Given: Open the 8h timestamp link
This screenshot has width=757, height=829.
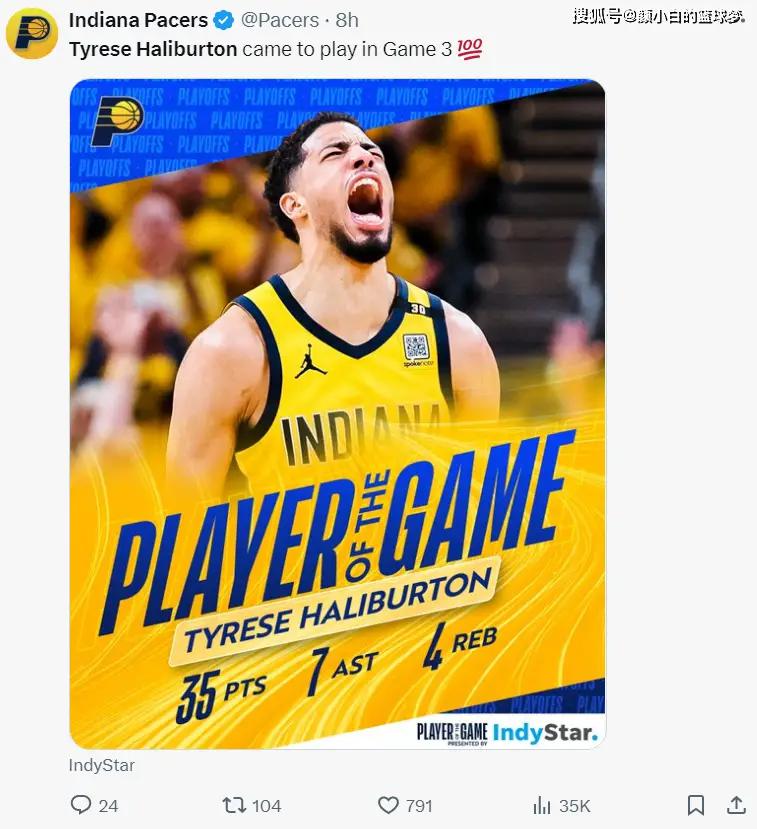Looking at the screenshot, I should (347, 20).
